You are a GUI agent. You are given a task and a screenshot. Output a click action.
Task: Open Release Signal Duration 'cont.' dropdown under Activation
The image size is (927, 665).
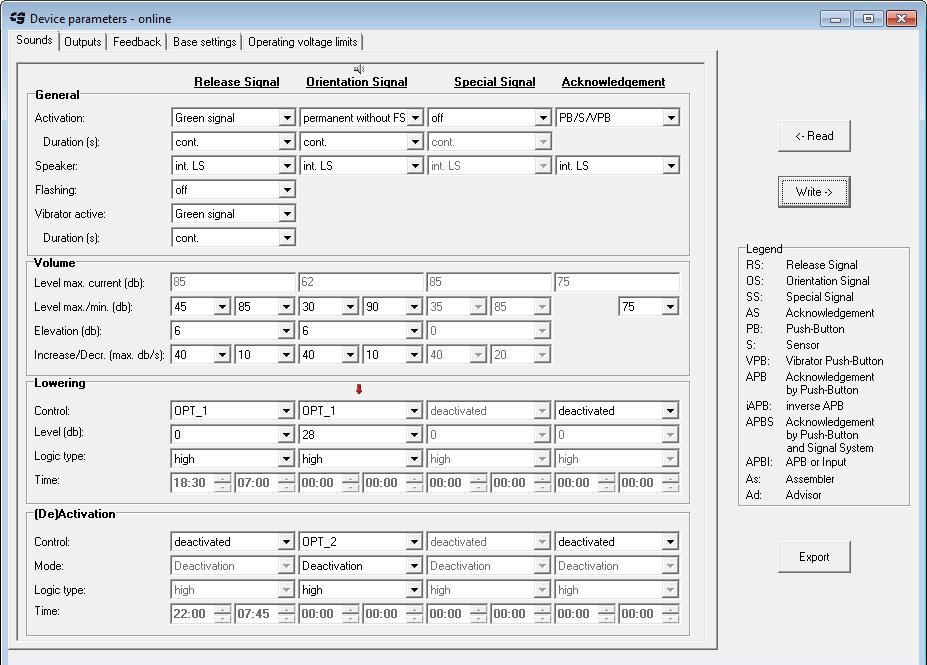click(x=233, y=142)
